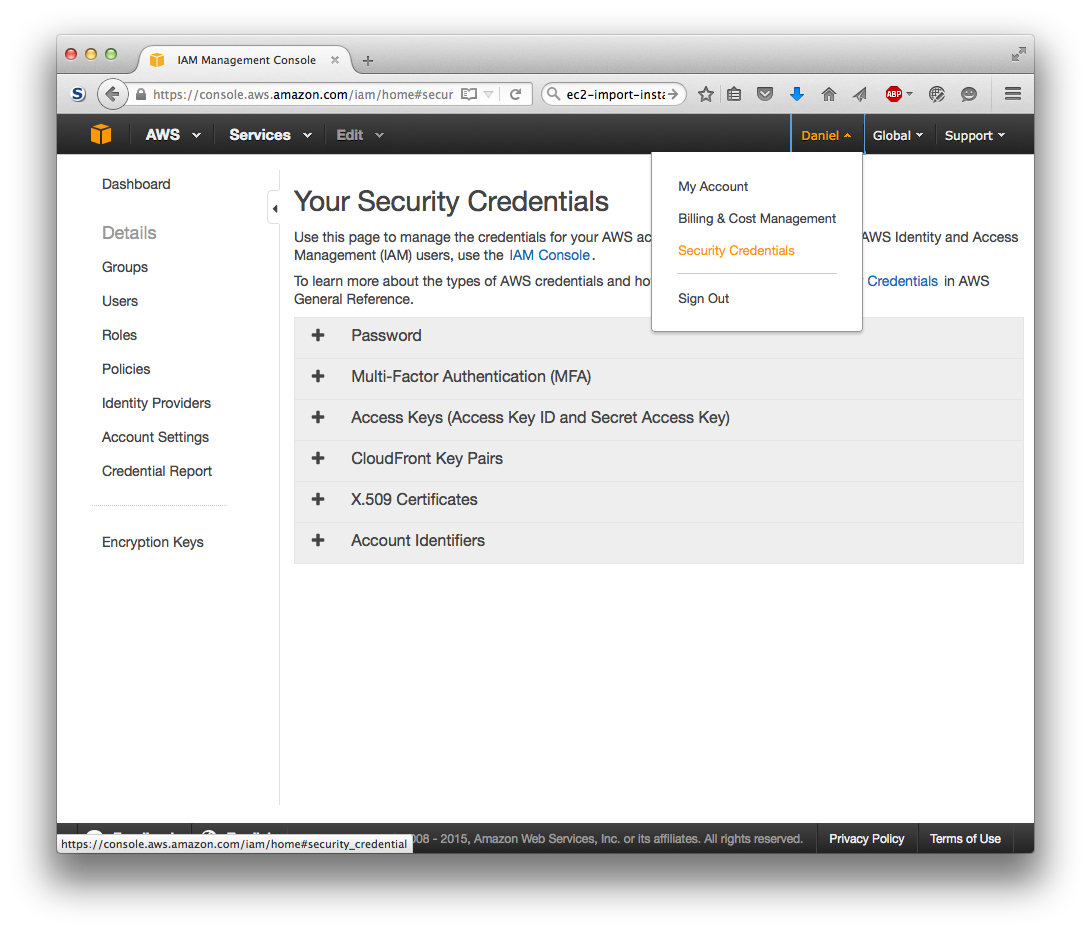This screenshot has height=932, width=1091.
Task: Click the paper plane send icon
Action: click(x=861, y=94)
